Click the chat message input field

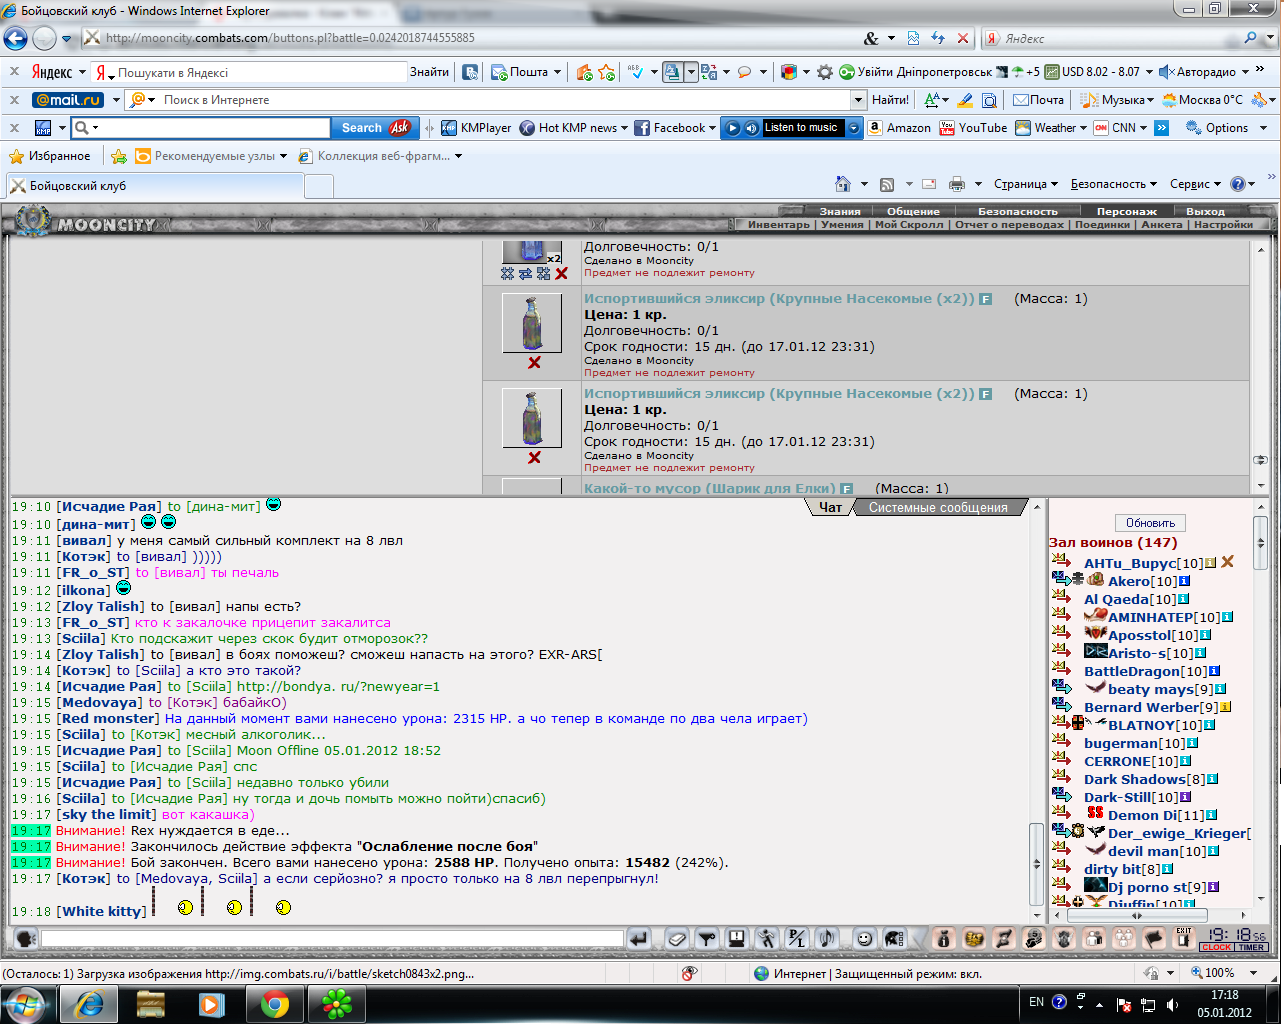click(332, 939)
